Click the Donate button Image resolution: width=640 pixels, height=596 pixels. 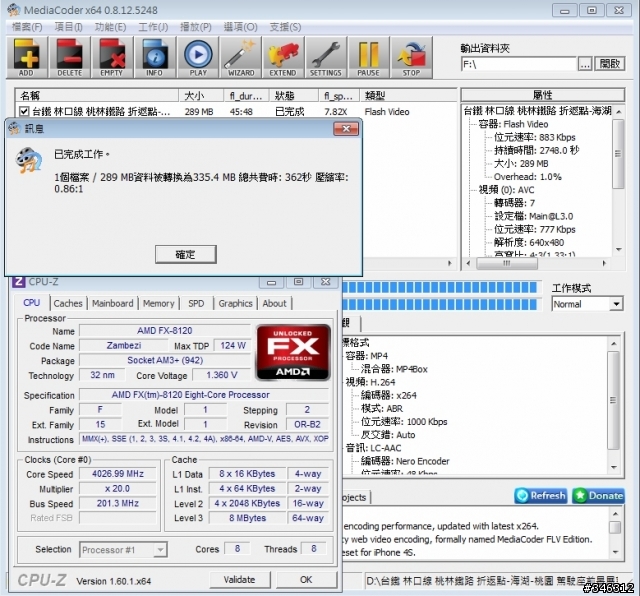click(598, 496)
